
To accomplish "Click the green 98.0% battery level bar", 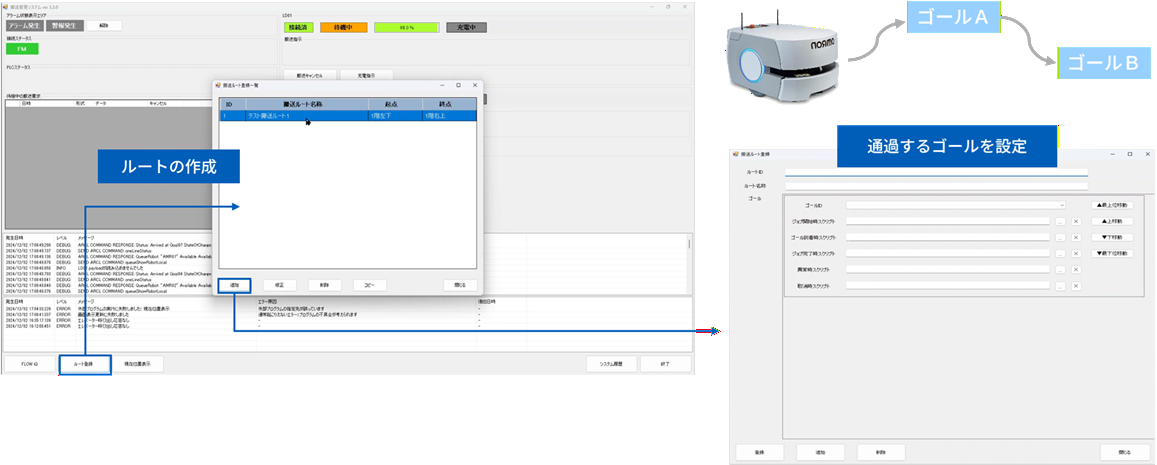I will (x=406, y=28).
